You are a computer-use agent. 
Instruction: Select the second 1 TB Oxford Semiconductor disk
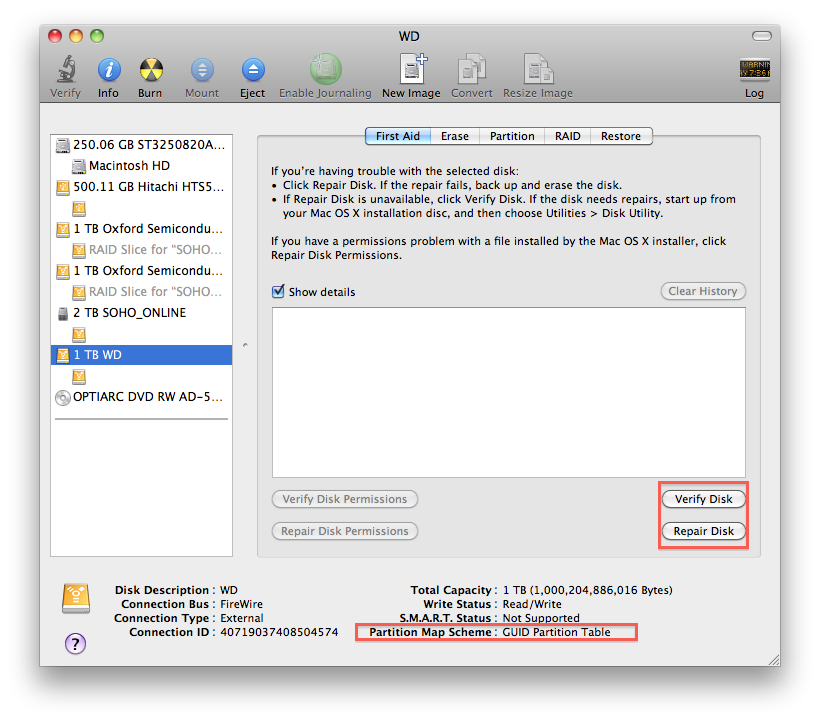141,271
